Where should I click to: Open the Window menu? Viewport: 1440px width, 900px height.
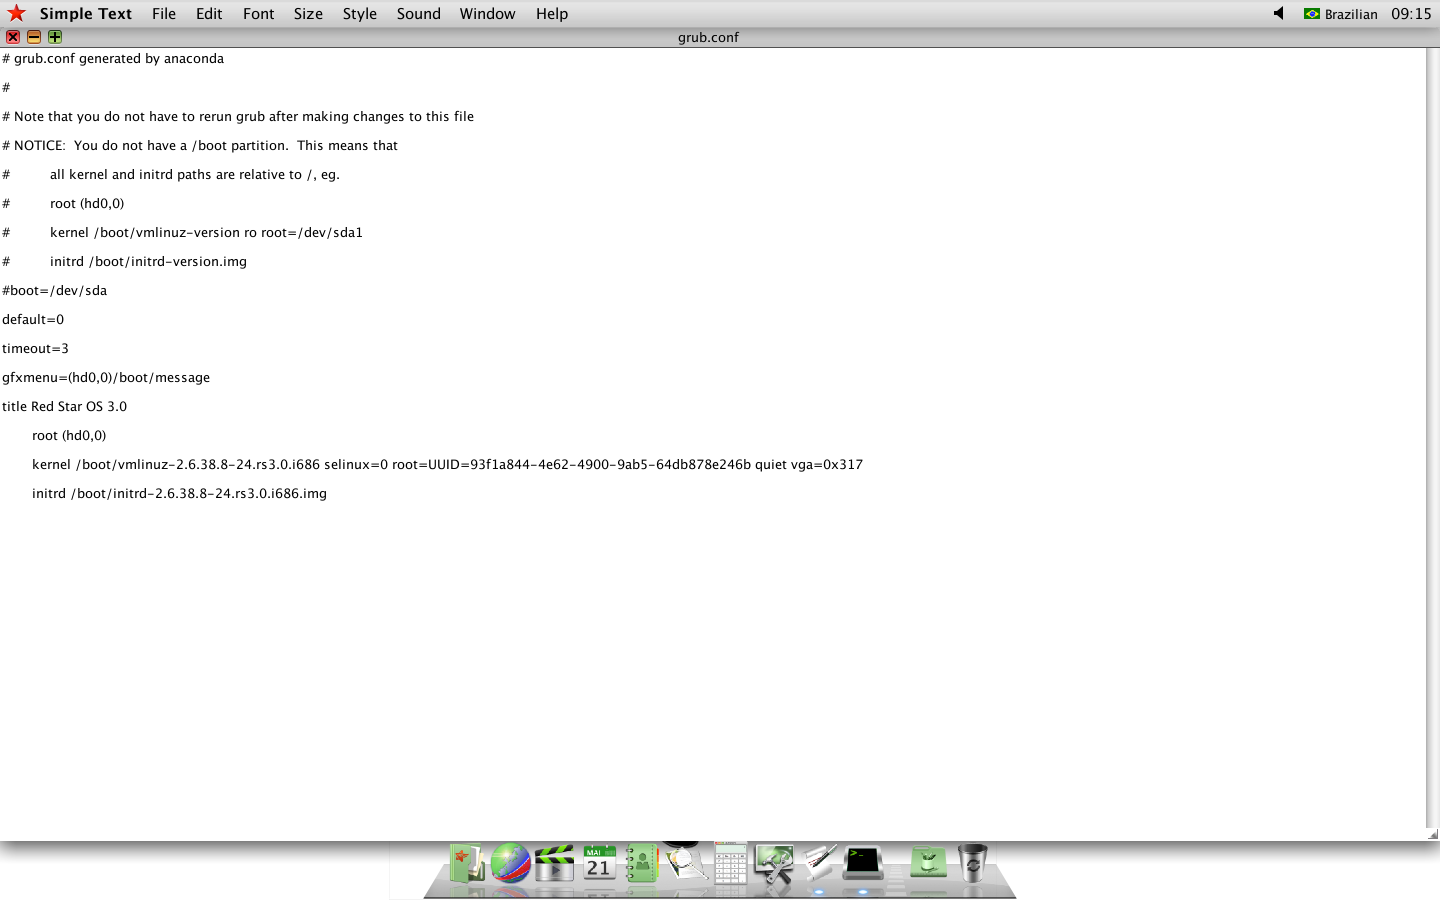[x=487, y=14]
